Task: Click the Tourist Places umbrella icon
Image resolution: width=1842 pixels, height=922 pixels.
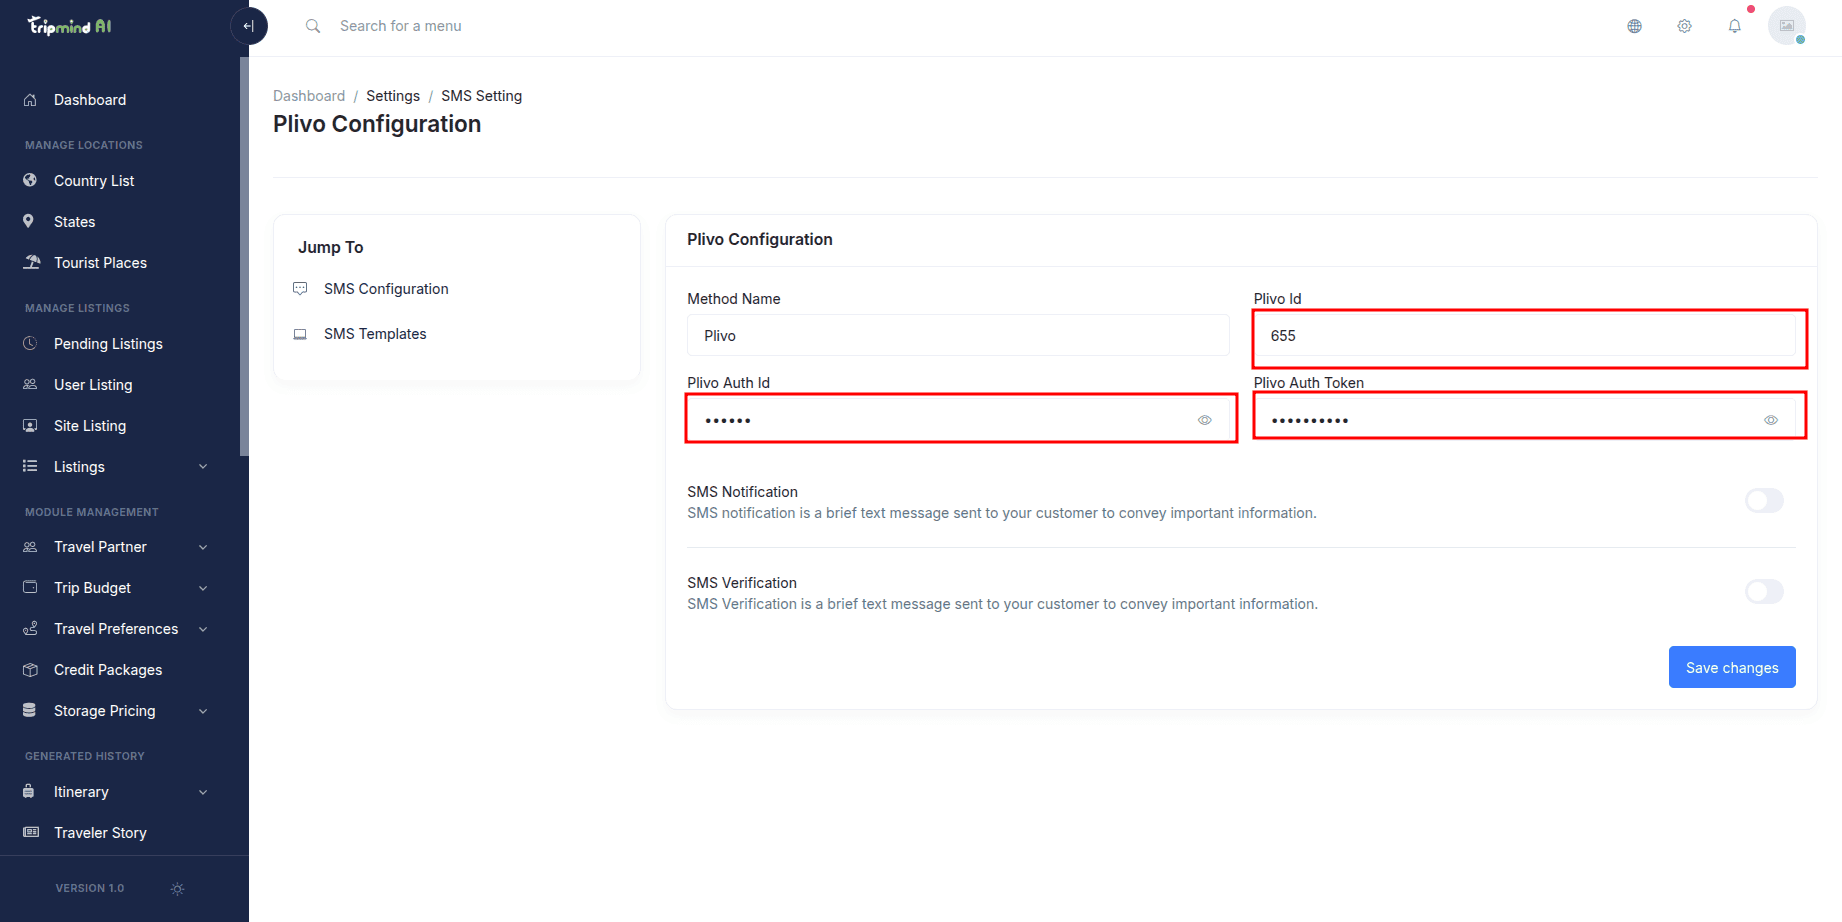Action: click(x=32, y=262)
